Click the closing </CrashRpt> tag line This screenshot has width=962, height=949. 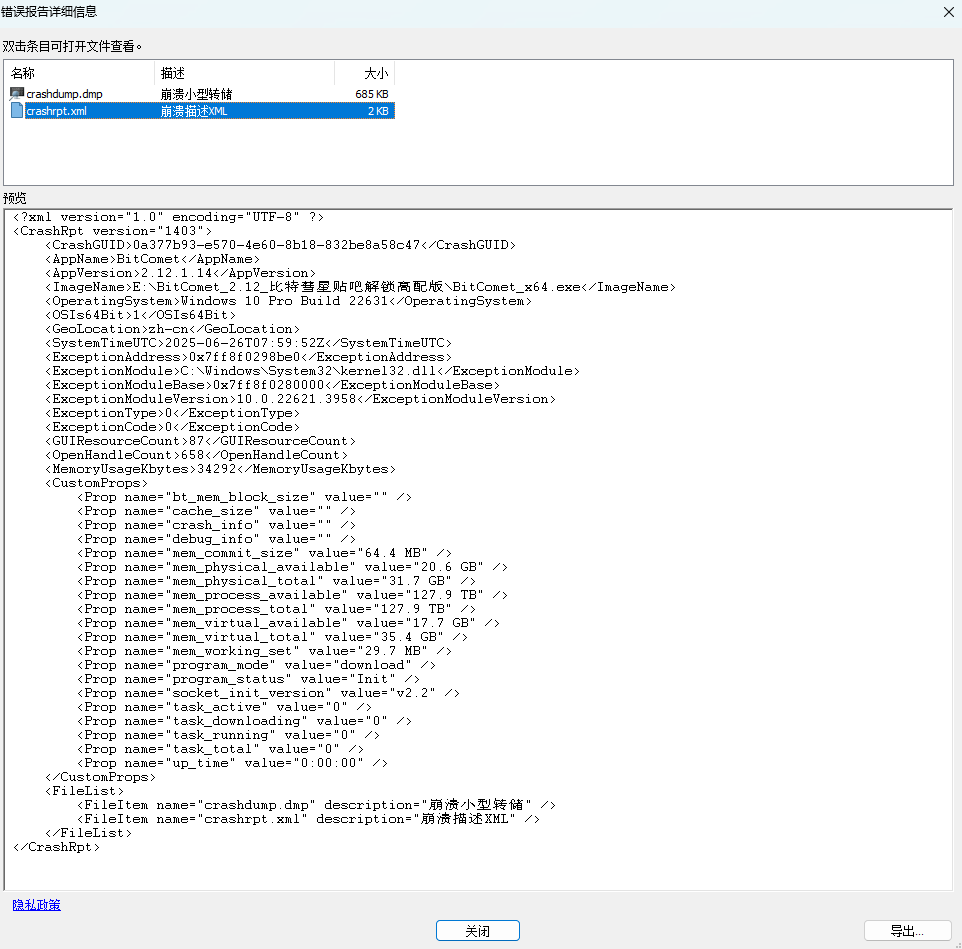(x=56, y=847)
